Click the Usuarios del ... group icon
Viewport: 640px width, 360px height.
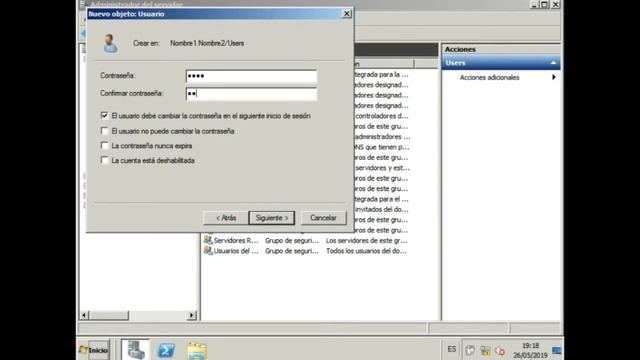208,251
